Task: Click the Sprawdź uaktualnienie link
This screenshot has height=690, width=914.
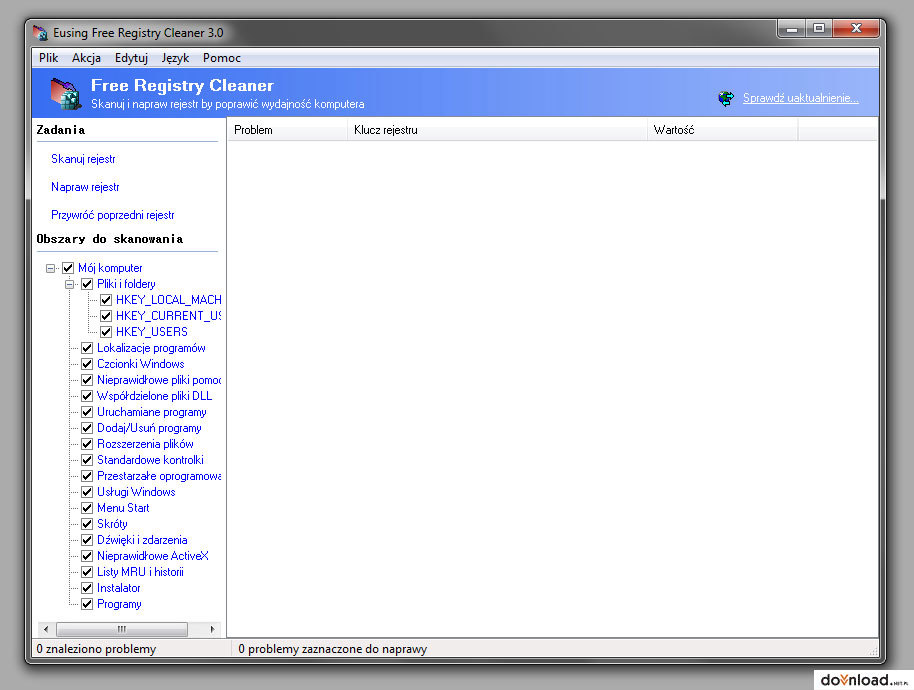Action: [800, 98]
